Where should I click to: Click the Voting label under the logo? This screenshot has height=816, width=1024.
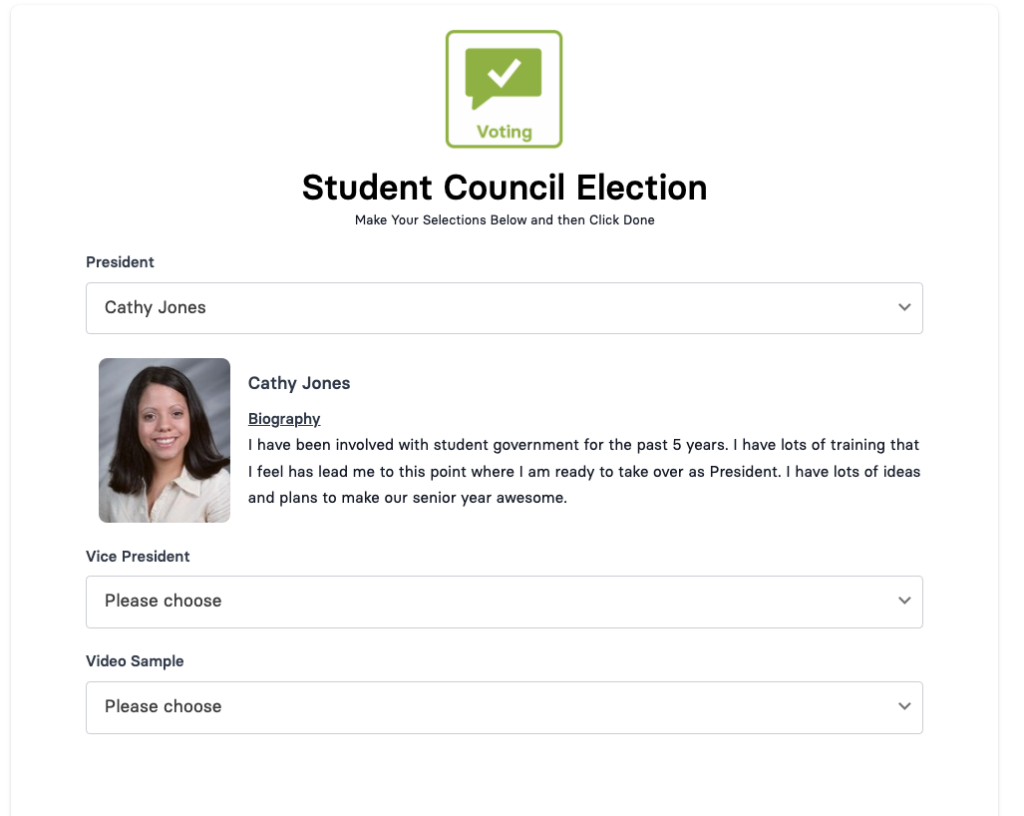click(x=503, y=131)
